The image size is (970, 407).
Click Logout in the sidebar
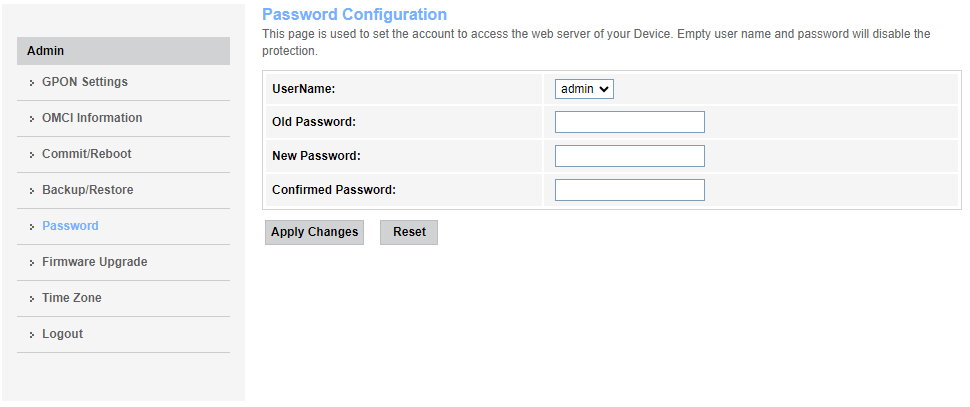coord(62,334)
